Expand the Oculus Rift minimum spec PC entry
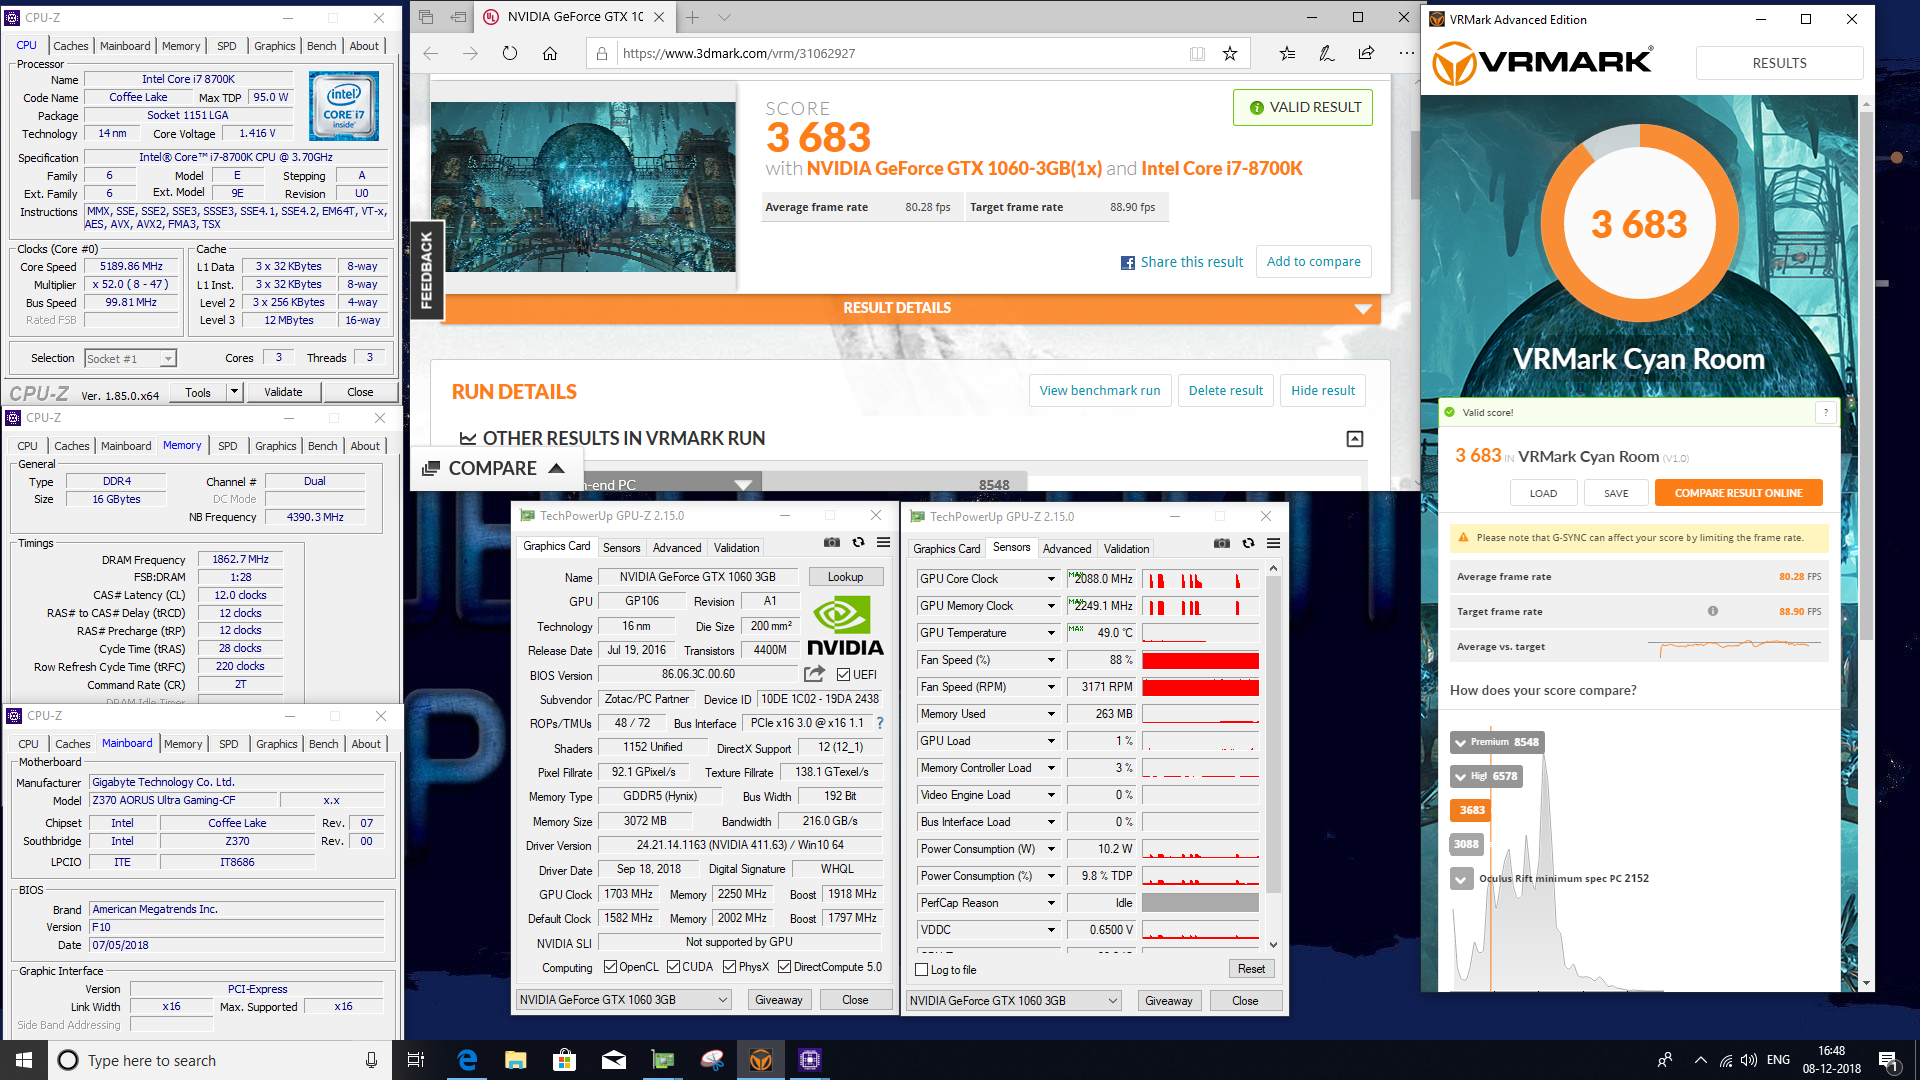This screenshot has height=1080, width=1920. click(1462, 879)
